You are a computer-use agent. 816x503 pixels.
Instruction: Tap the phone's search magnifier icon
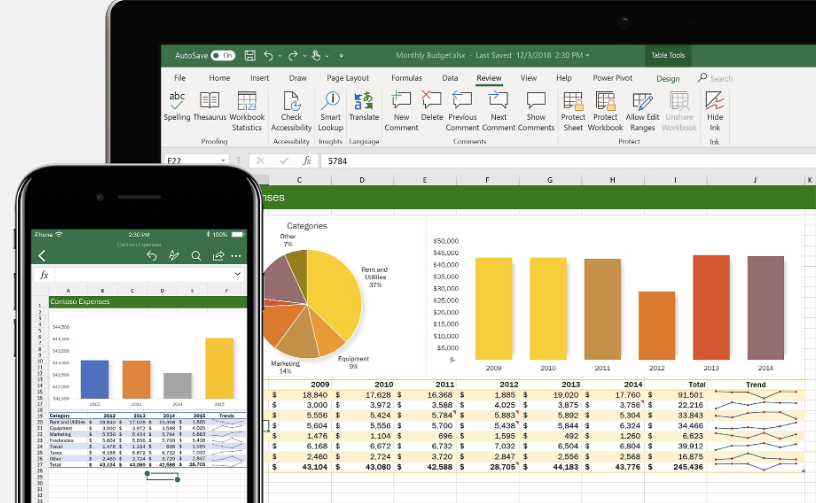tap(196, 255)
